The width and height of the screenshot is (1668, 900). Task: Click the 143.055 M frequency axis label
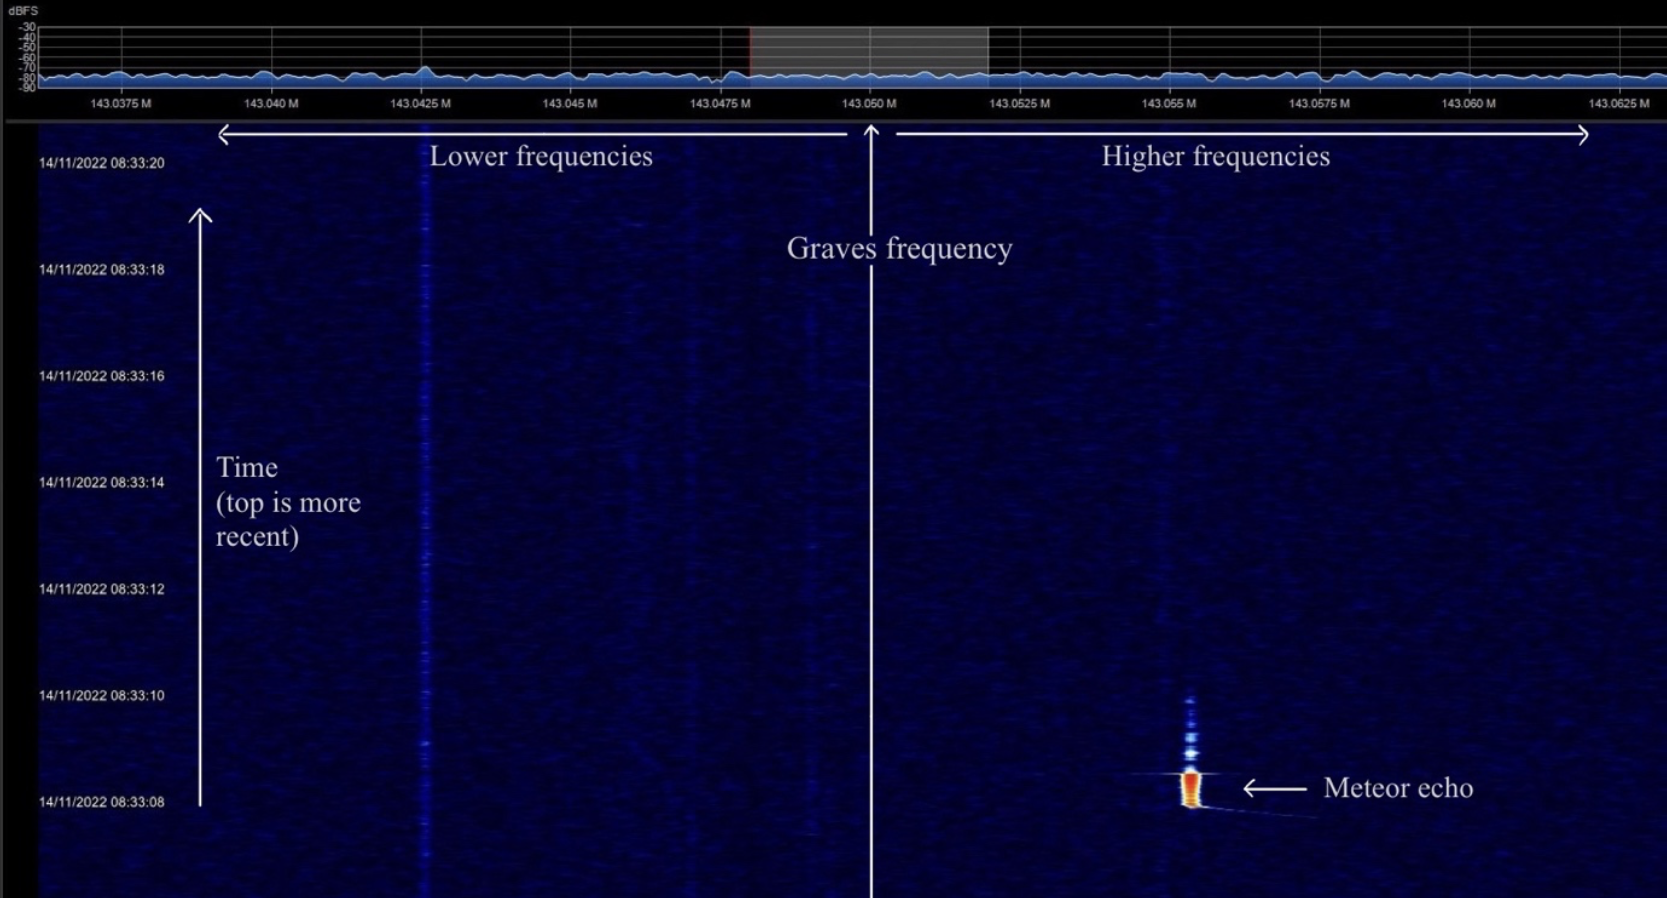(x=1169, y=104)
